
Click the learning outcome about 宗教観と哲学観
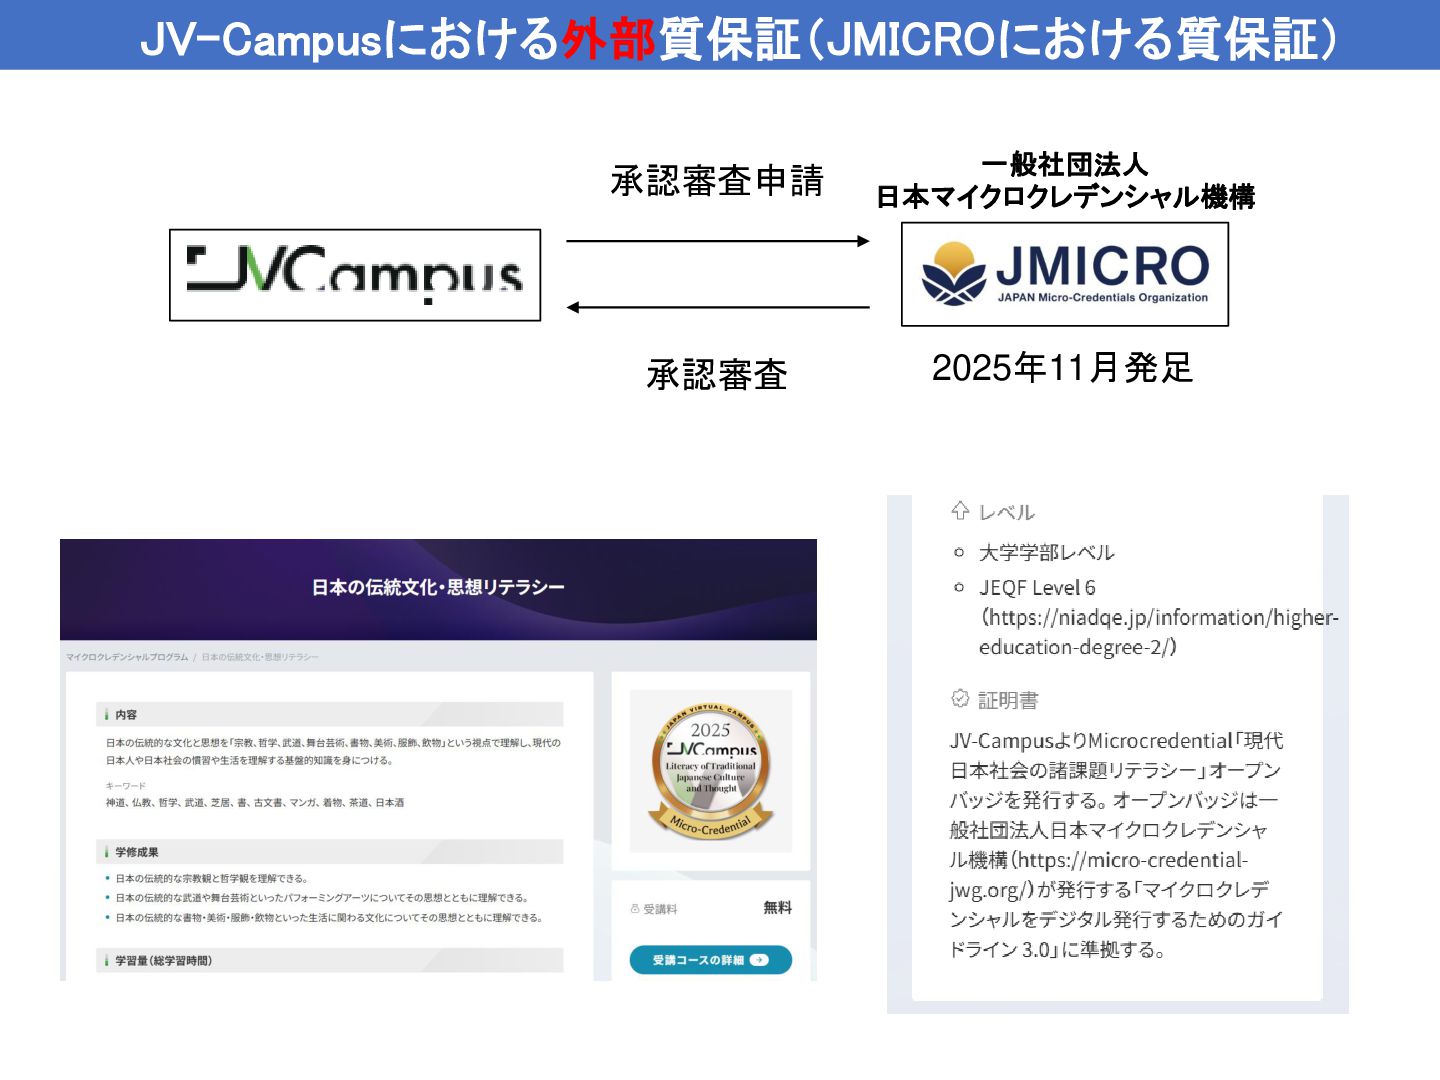(212, 878)
